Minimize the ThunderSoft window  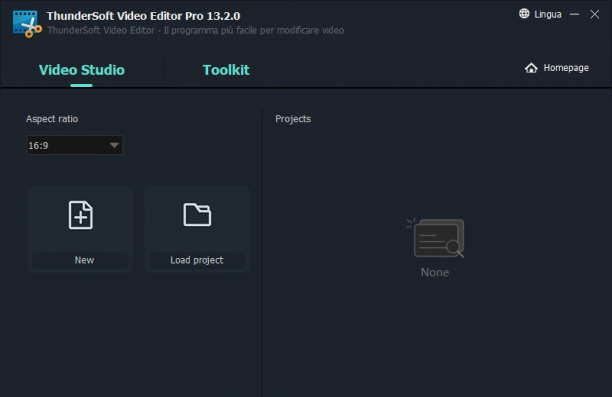coord(574,14)
